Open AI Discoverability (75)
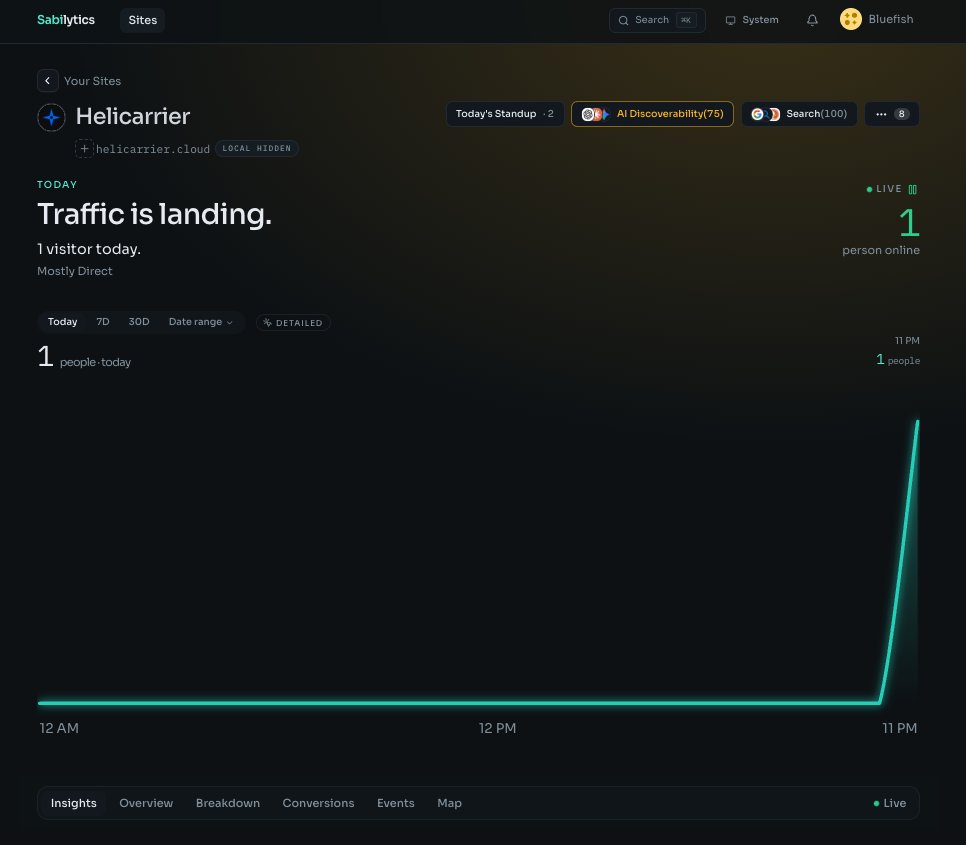This screenshot has height=845, width=966. tap(652, 114)
